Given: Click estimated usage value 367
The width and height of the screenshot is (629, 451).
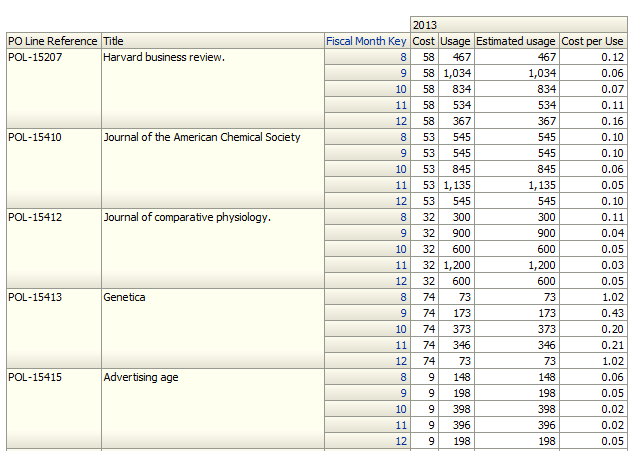Looking at the screenshot, I should pos(517,121).
